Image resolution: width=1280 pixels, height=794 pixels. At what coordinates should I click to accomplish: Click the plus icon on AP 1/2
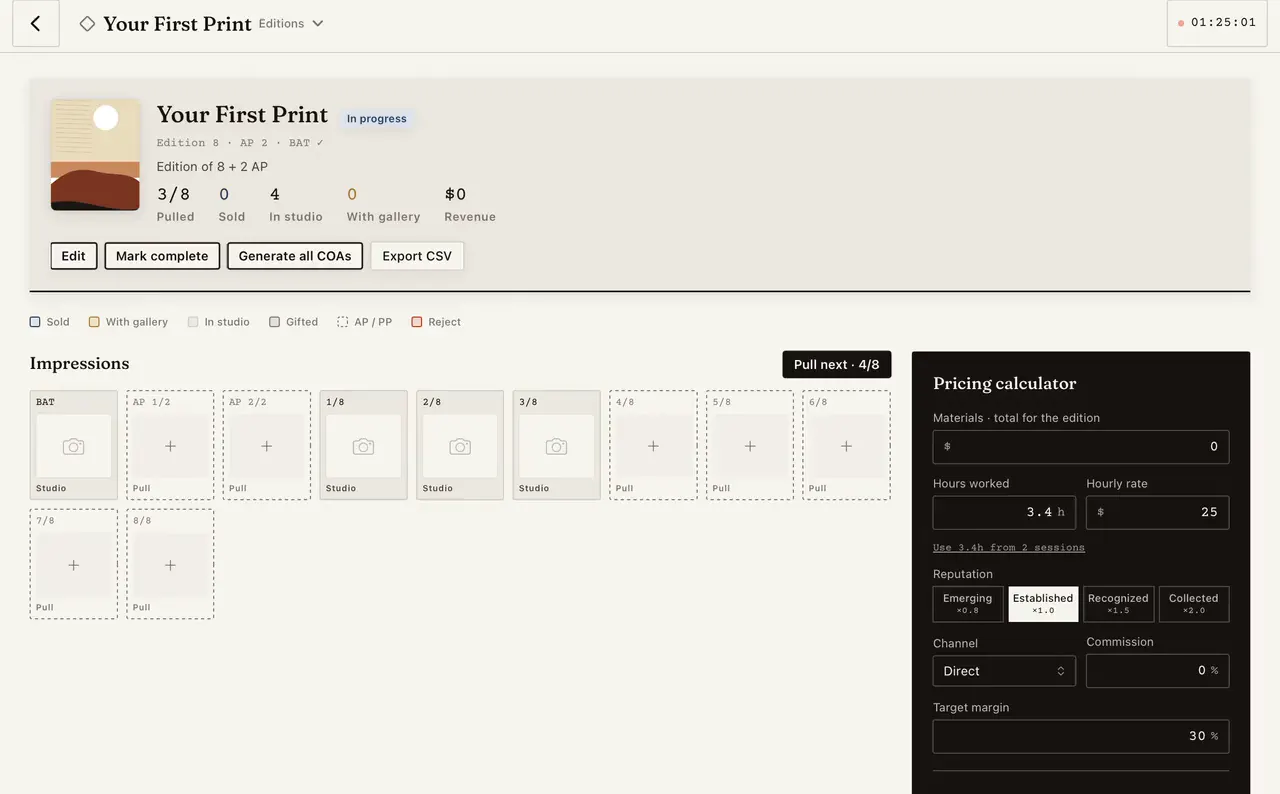[x=170, y=446]
